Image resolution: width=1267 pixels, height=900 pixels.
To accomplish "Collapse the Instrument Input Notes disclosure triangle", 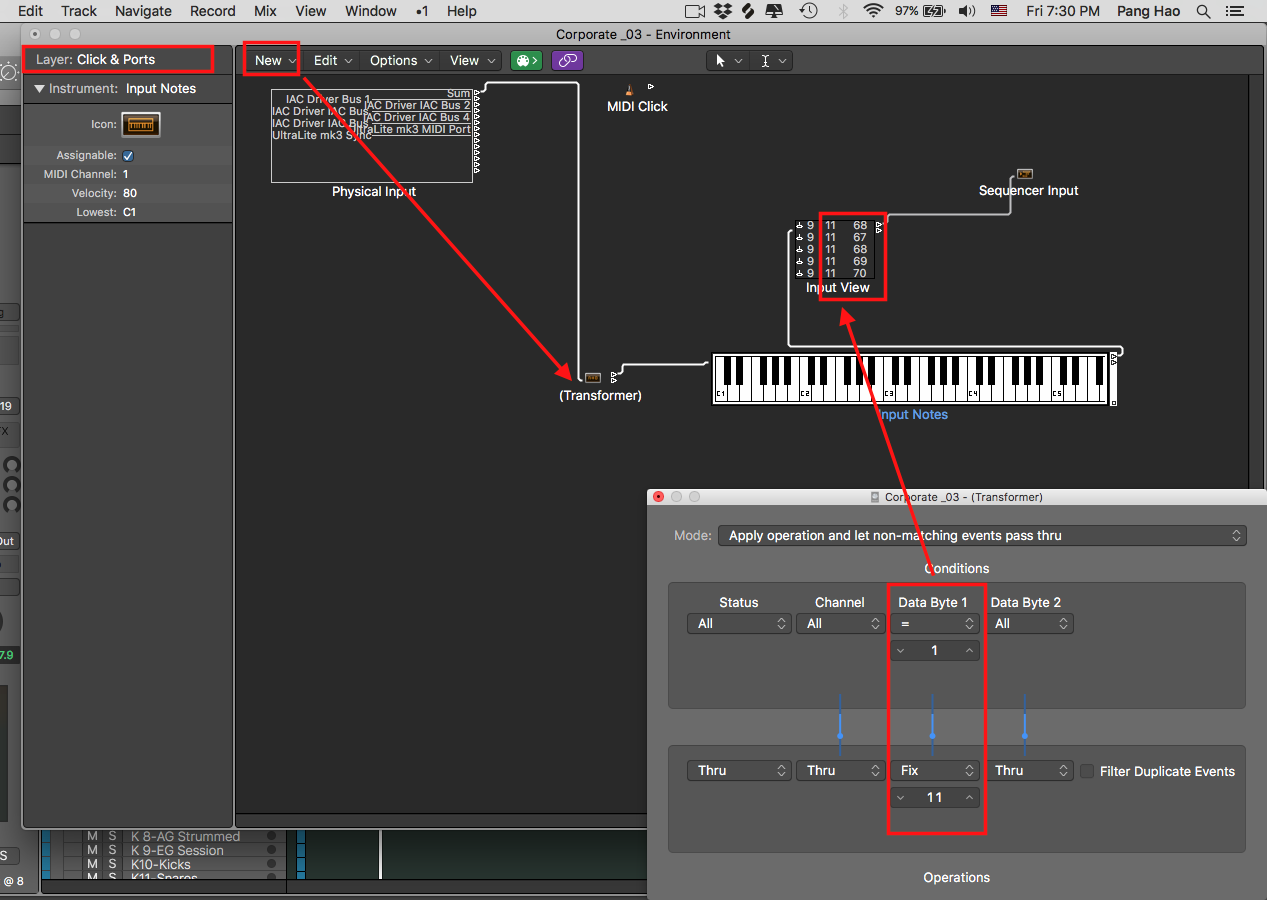I will (x=39, y=89).
